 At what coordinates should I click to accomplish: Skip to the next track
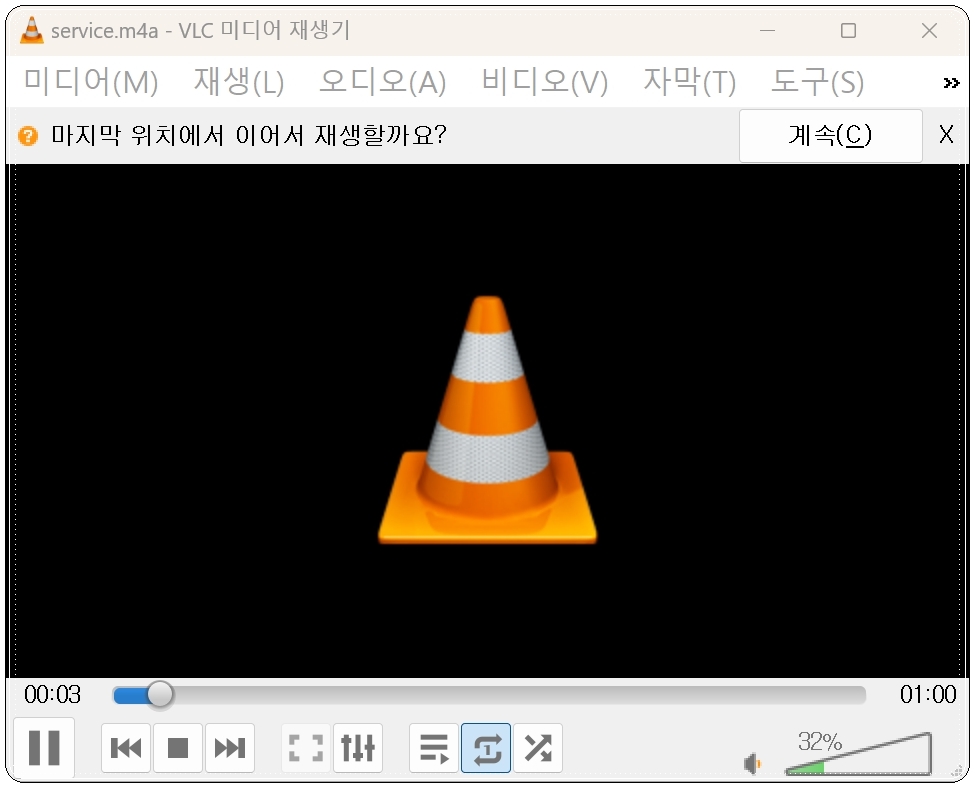[229, 748]
